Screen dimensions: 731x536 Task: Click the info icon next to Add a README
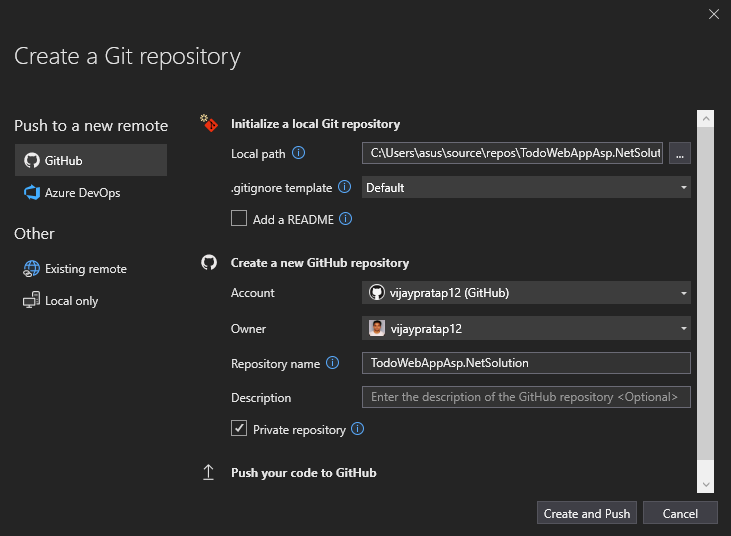345,219
